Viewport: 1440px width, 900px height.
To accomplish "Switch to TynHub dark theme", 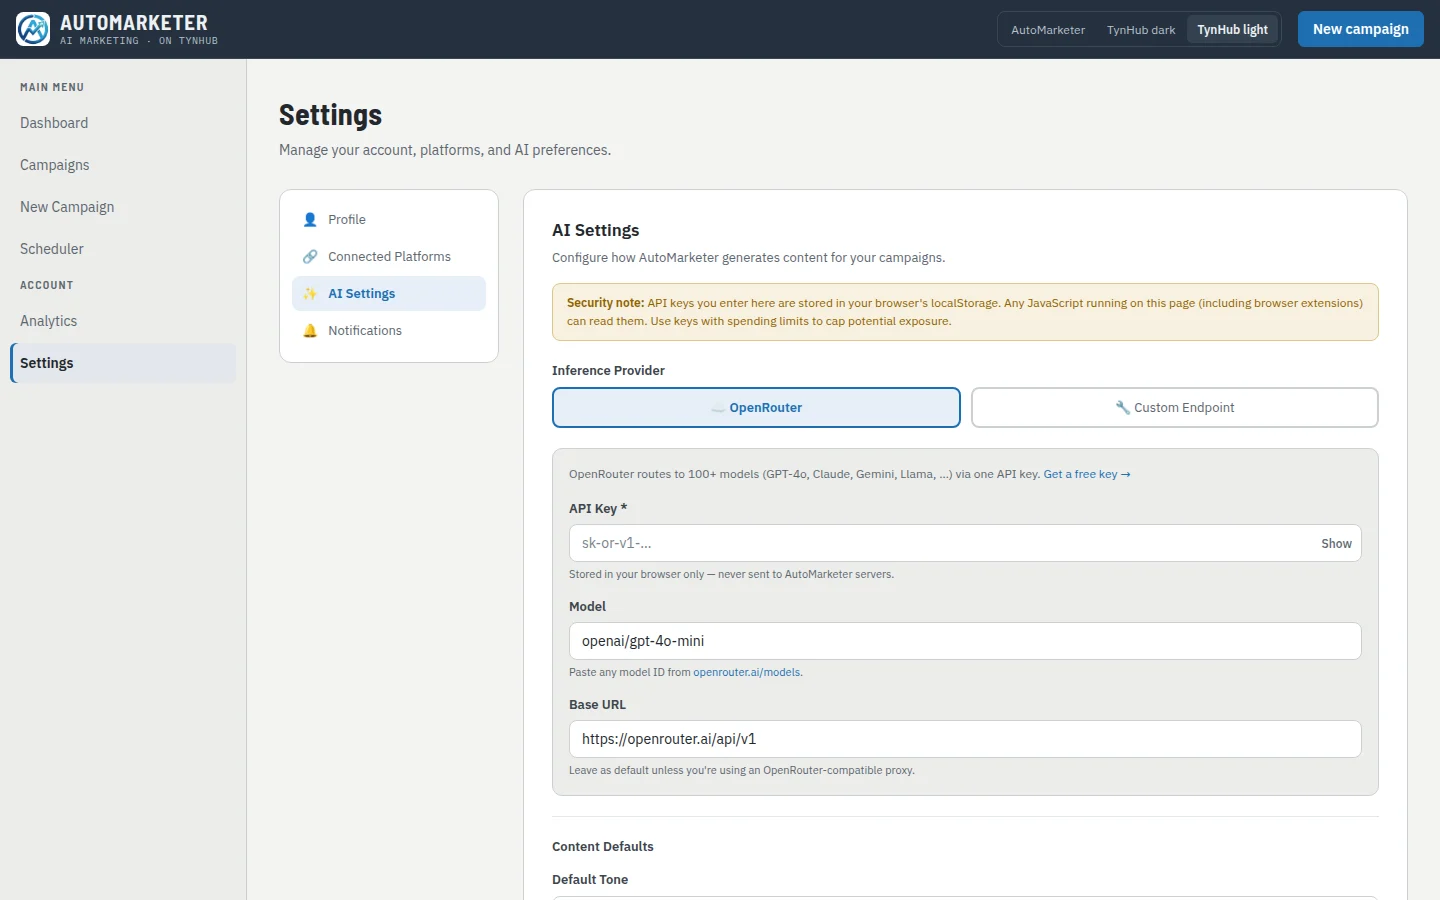I will 1141,30.
